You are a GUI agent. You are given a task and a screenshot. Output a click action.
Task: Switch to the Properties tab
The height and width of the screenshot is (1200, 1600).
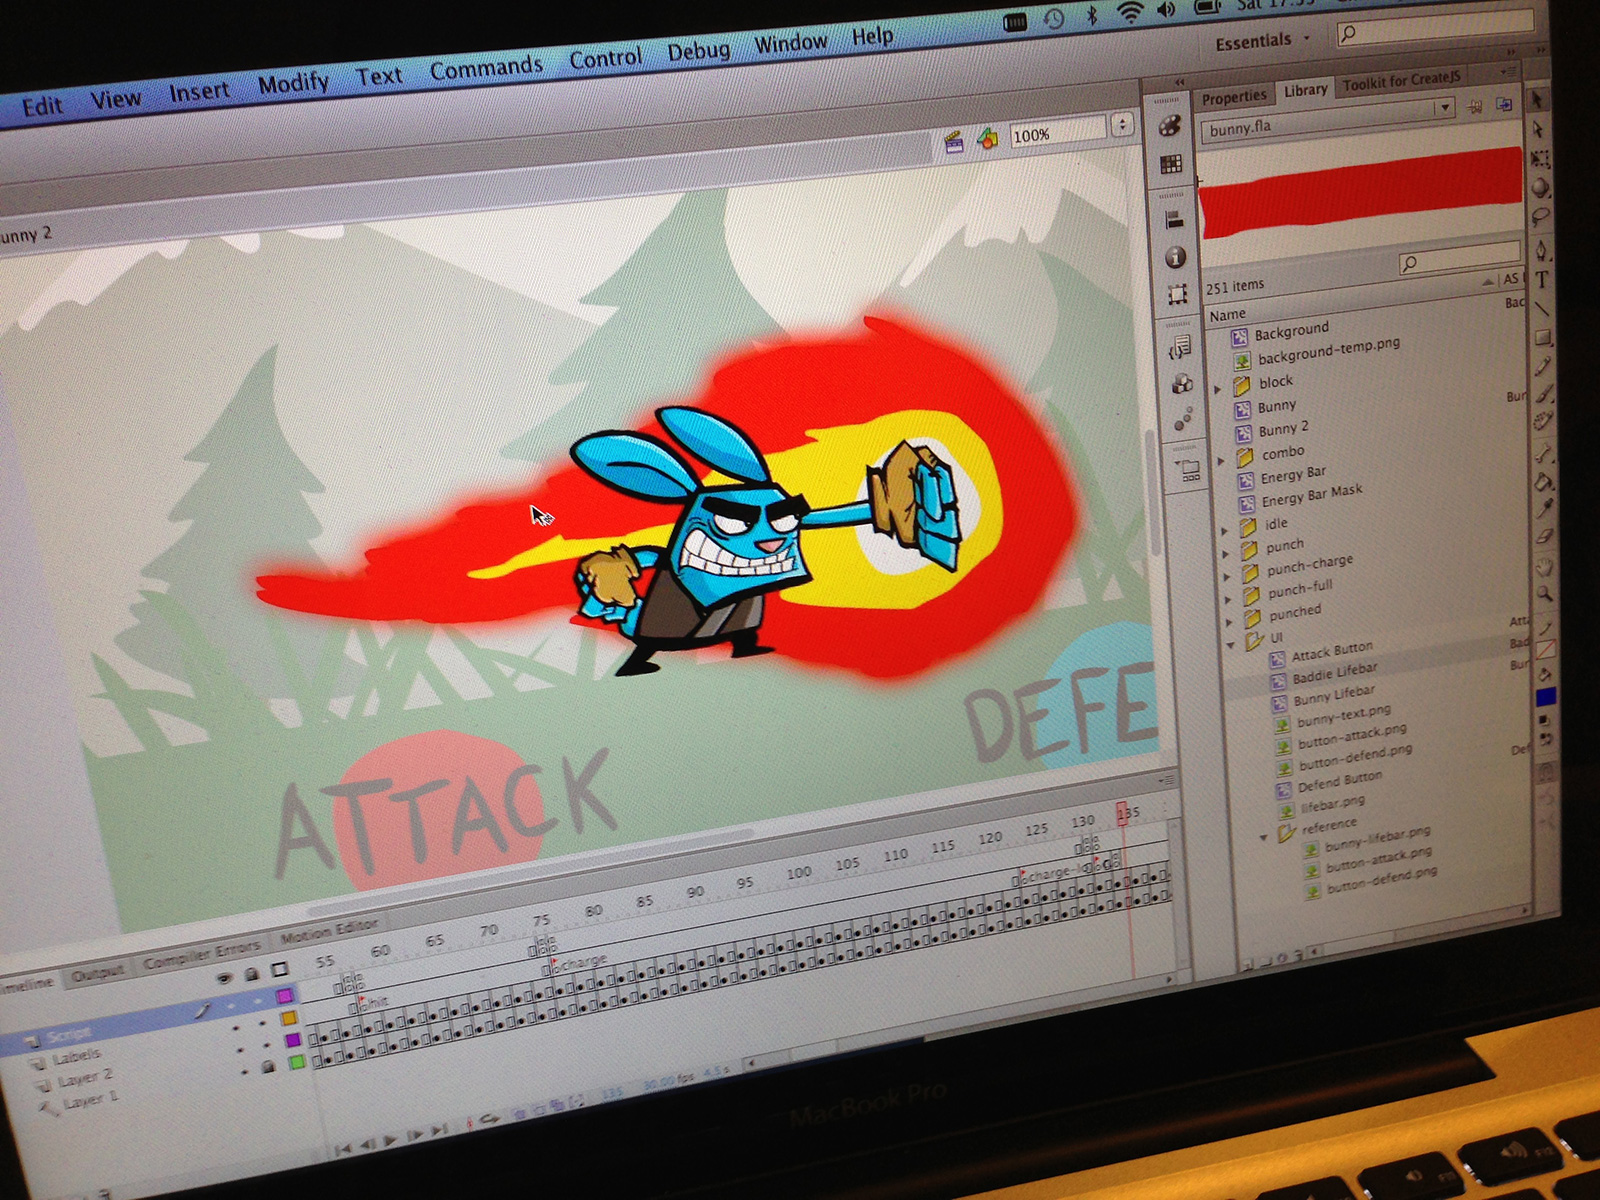coord(1233,98)
